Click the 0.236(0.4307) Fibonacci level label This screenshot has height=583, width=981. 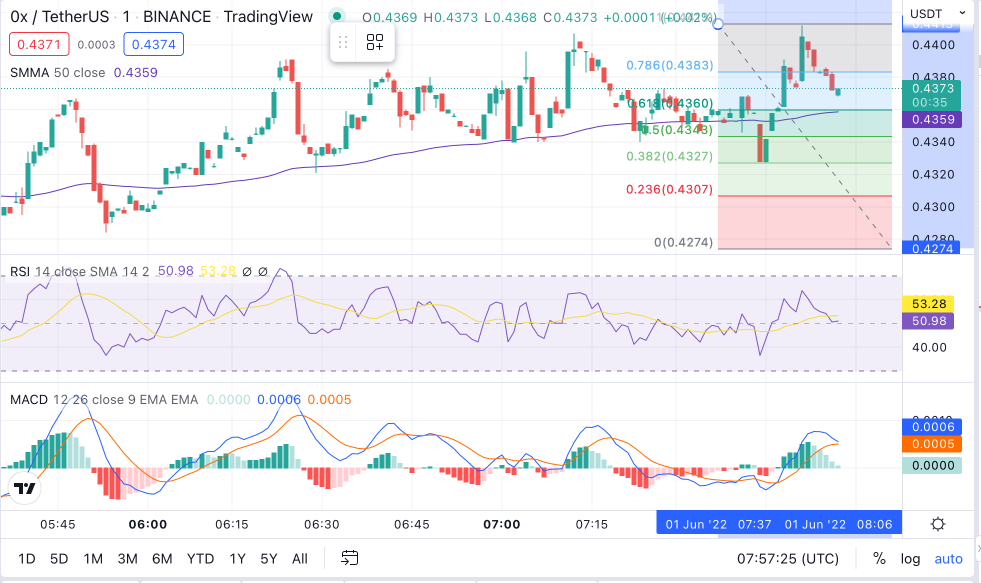tap(669, 189)
